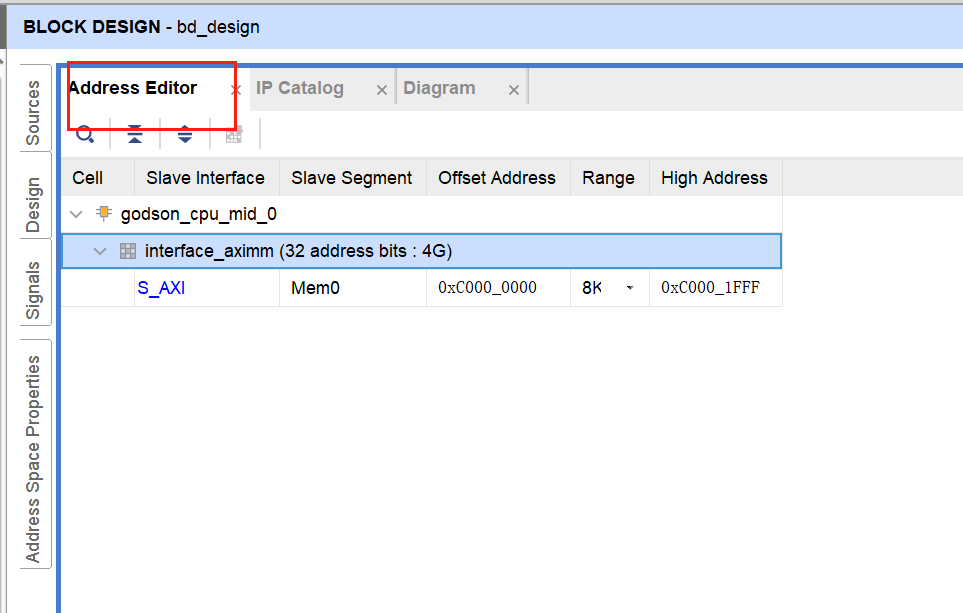This screenshot has width=963, height=613.
Task: Click the S_AXI slave interface link
Action: point(161,287)
